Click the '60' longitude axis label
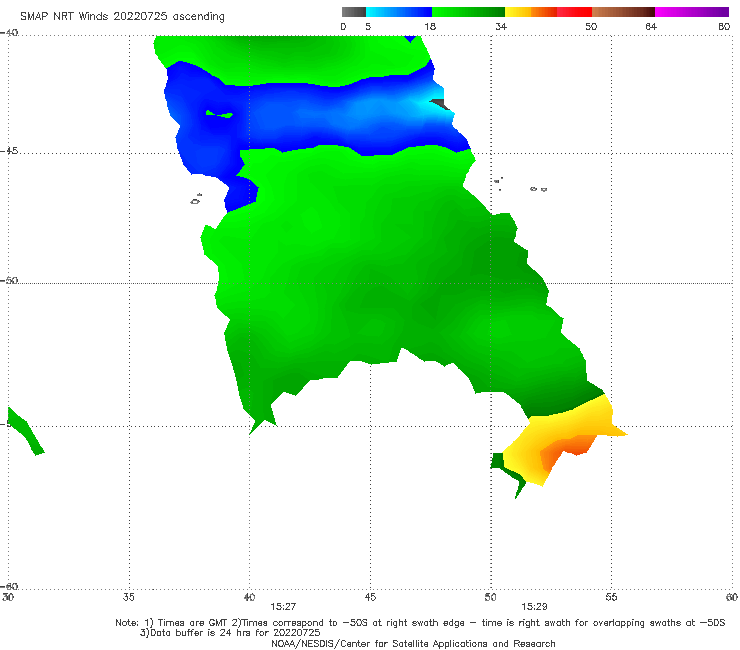 tap(732, 597)
